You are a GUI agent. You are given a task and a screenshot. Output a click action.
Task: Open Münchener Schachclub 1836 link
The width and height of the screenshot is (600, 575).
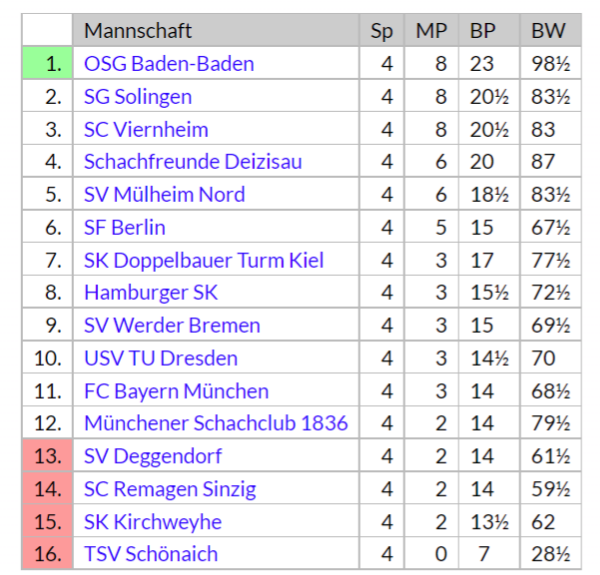click(216, 423)
